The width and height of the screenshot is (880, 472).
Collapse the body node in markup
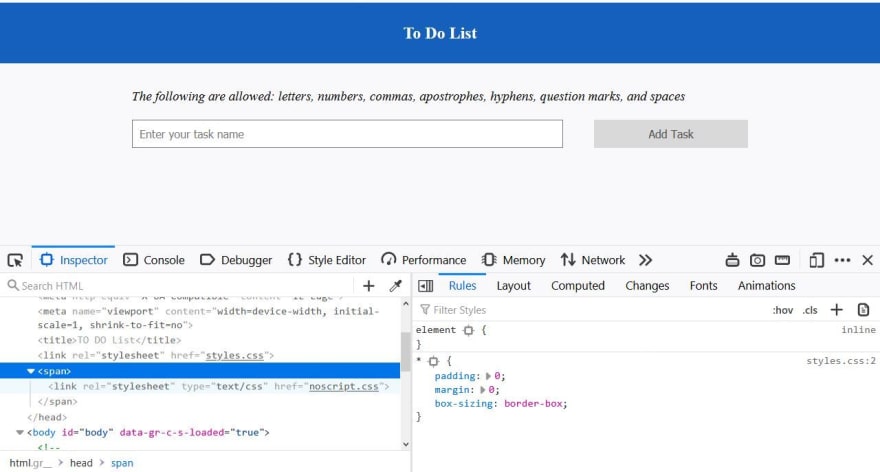[20, 433]
